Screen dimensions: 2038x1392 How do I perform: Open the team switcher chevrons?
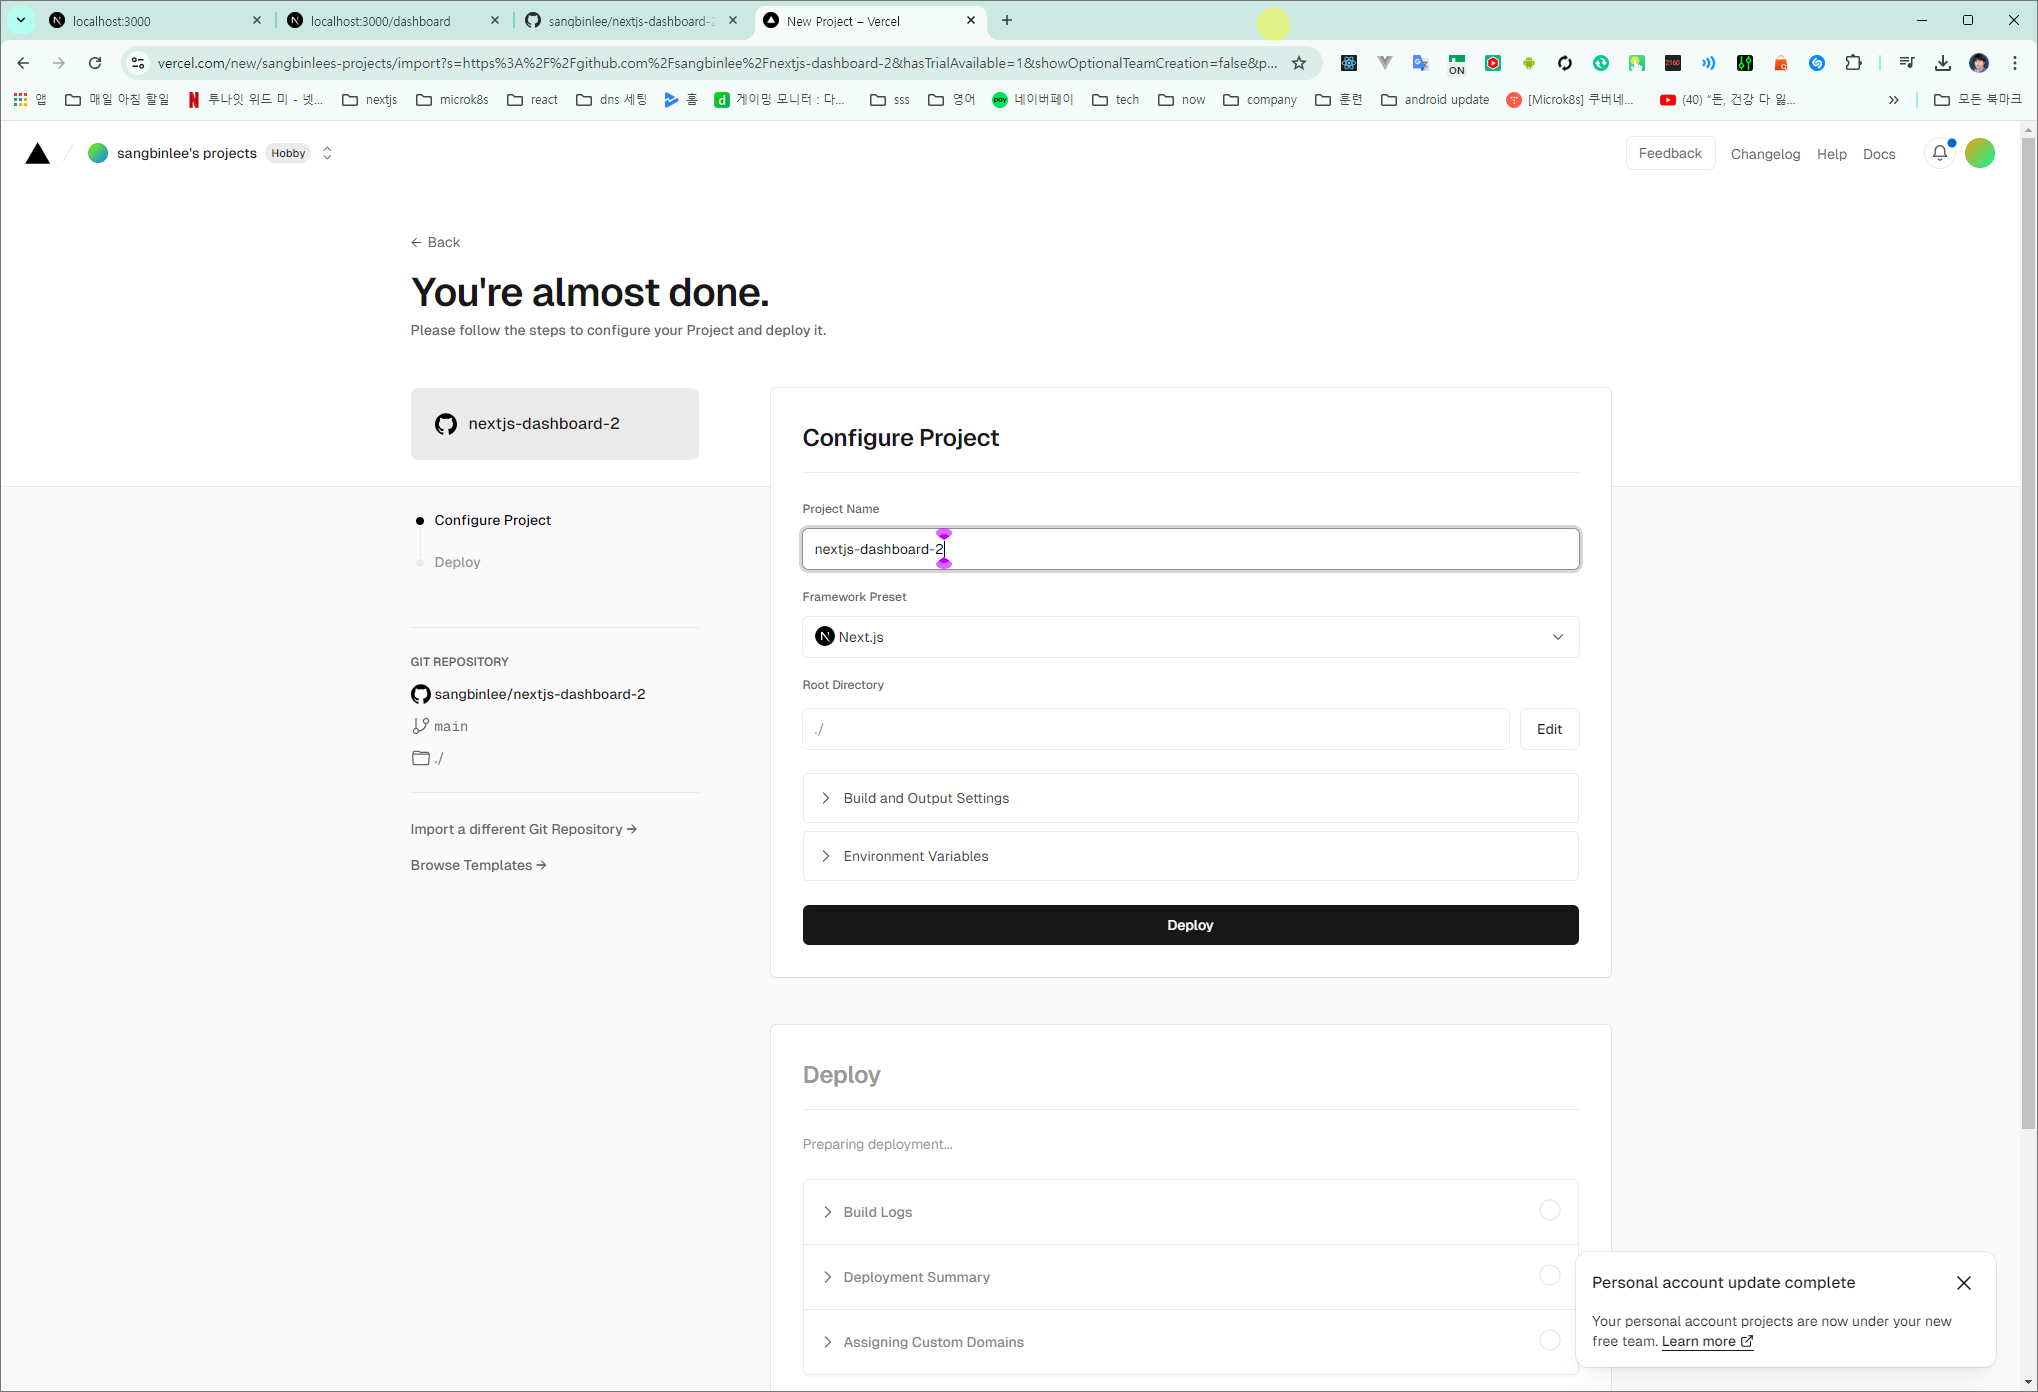click(327, 153)
